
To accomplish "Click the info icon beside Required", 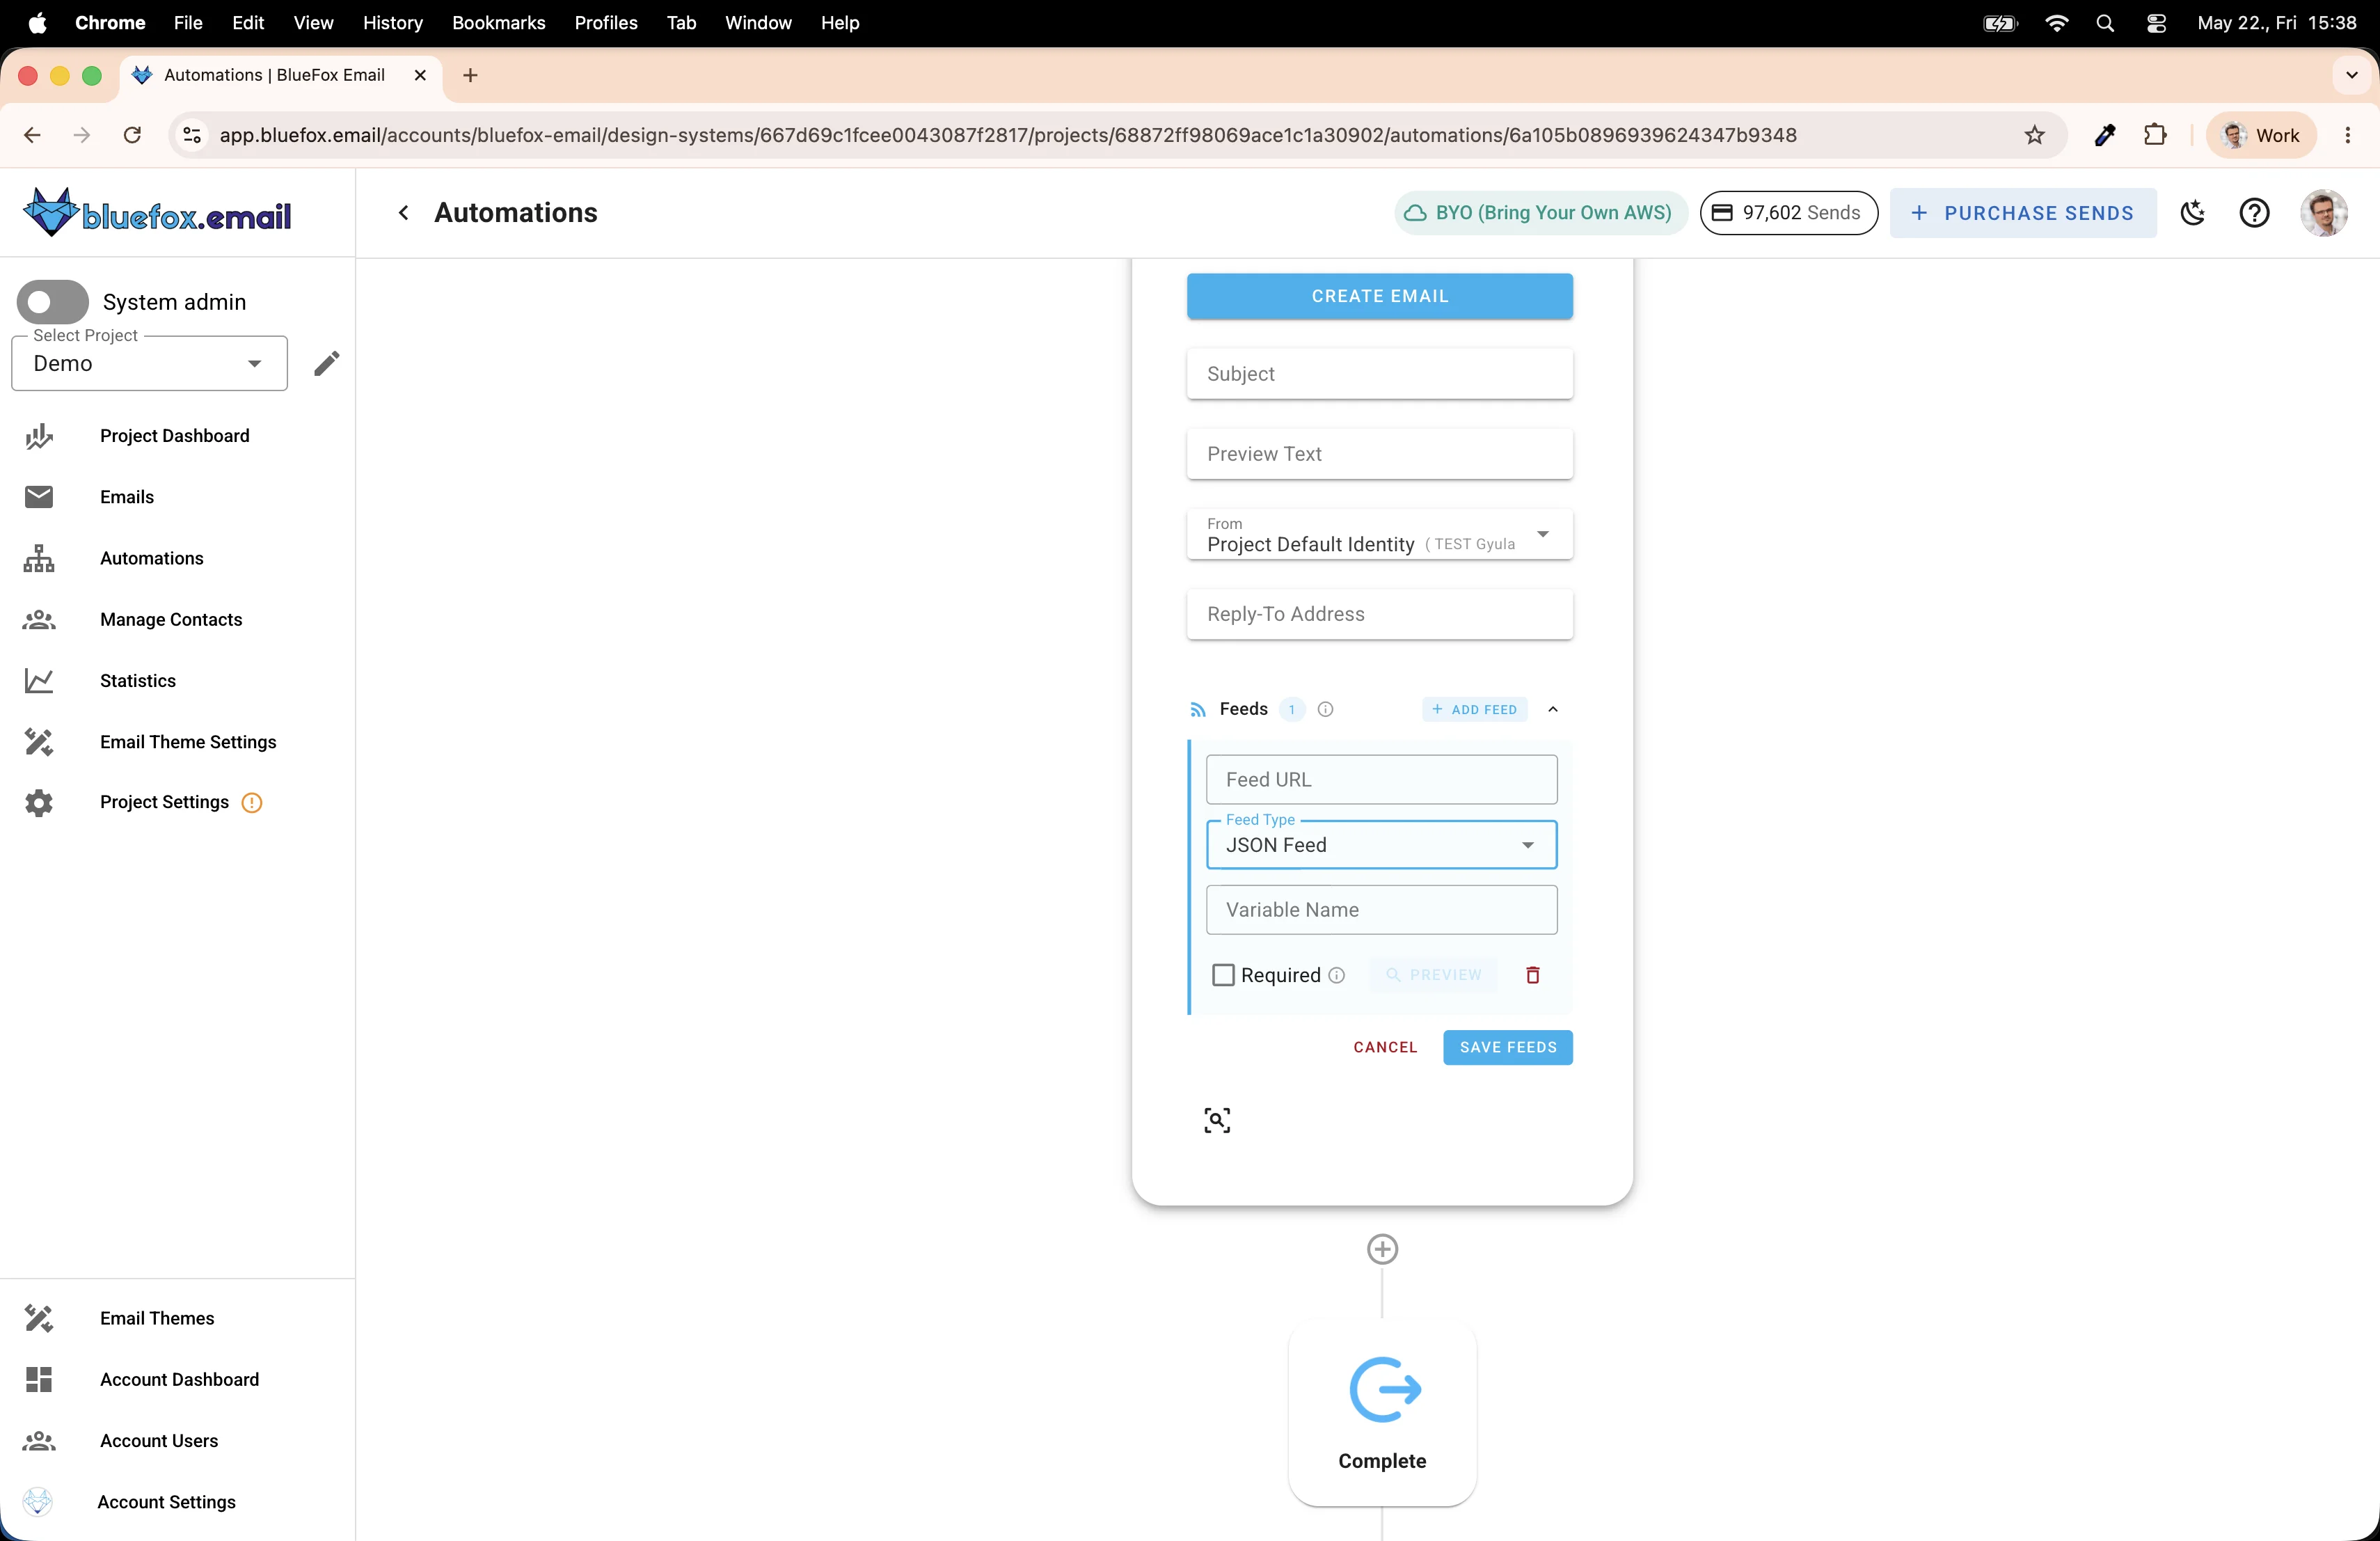I will click(1337, 975).
